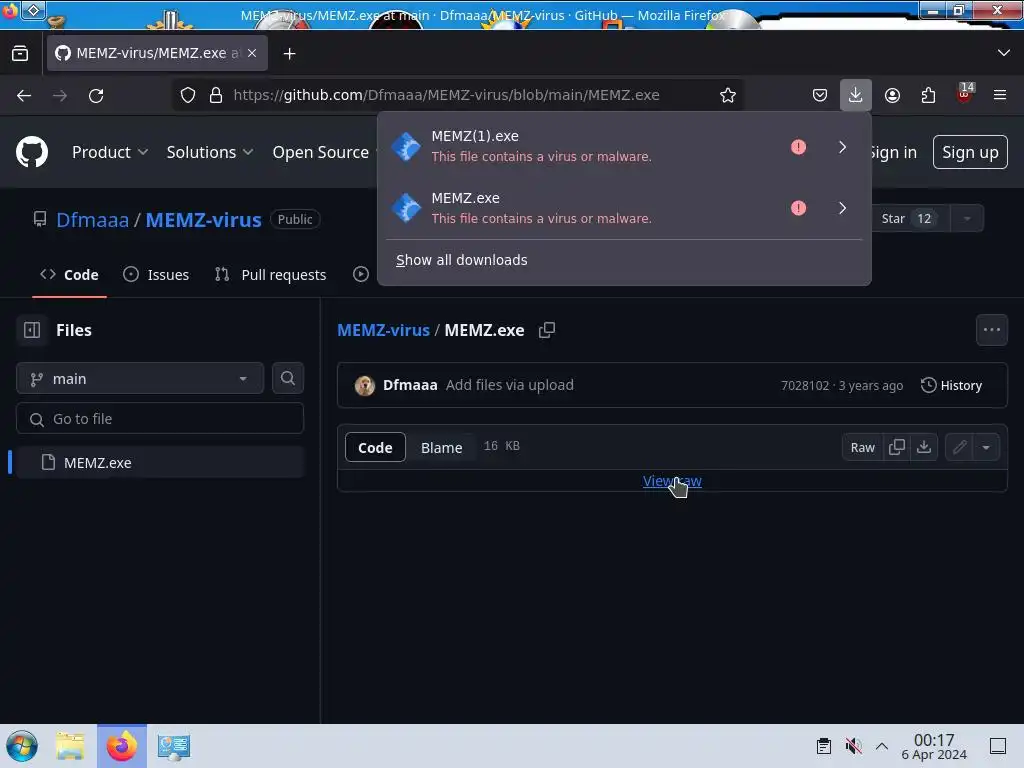Expand MEMZ.exe download details chevron
The width and height of the screenshot is (1024, 768).
pos(842,208)
